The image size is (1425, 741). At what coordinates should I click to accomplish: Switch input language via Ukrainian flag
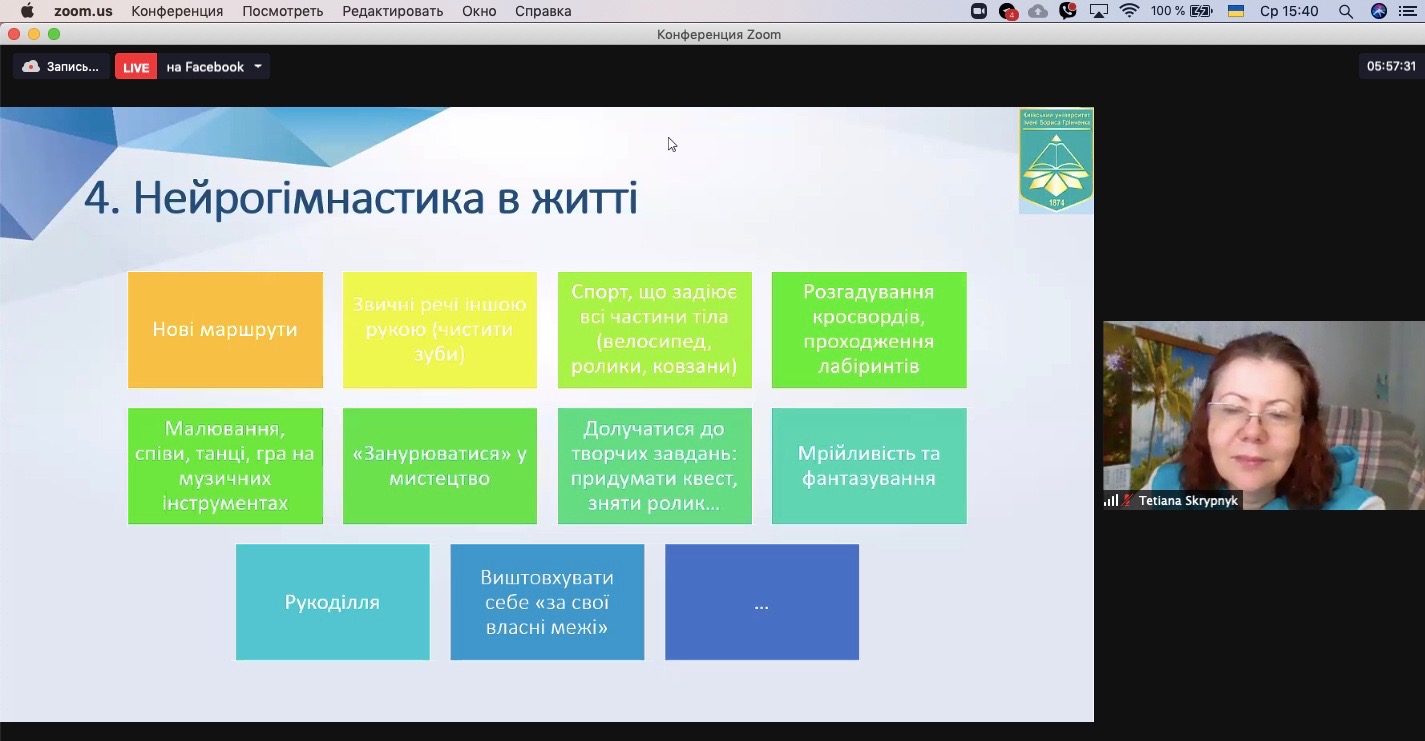click(x=1236, y=11)
